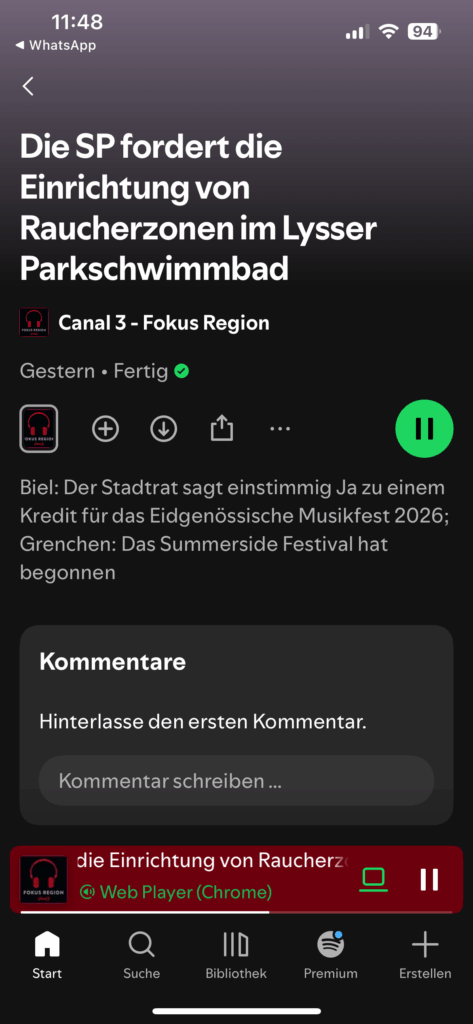Open the Canal 3 - Fokus Region show

(x=164, y=323)
